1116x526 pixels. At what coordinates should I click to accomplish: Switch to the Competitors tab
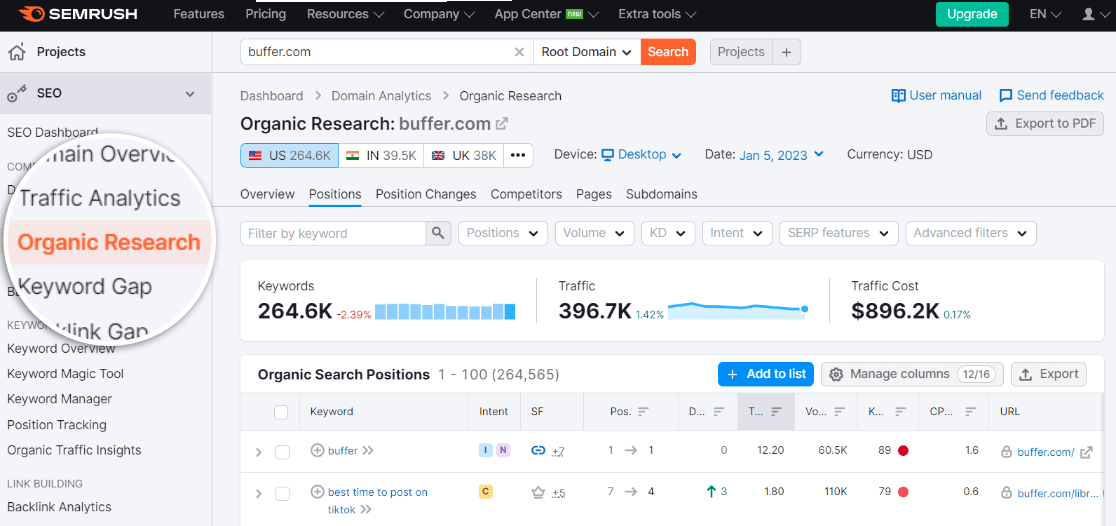coord(526,194)
